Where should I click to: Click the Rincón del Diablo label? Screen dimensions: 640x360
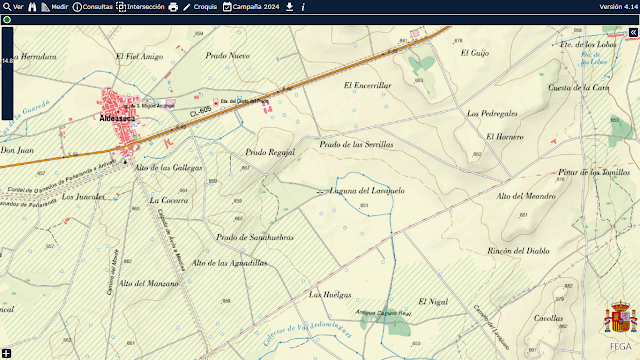pyautogui.click(x=518, y=251)
